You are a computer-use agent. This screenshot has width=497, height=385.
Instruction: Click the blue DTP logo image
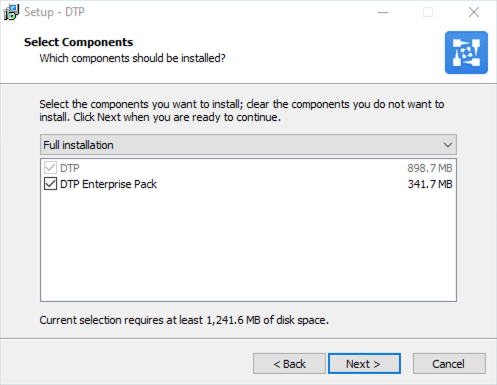coord(466,52)
